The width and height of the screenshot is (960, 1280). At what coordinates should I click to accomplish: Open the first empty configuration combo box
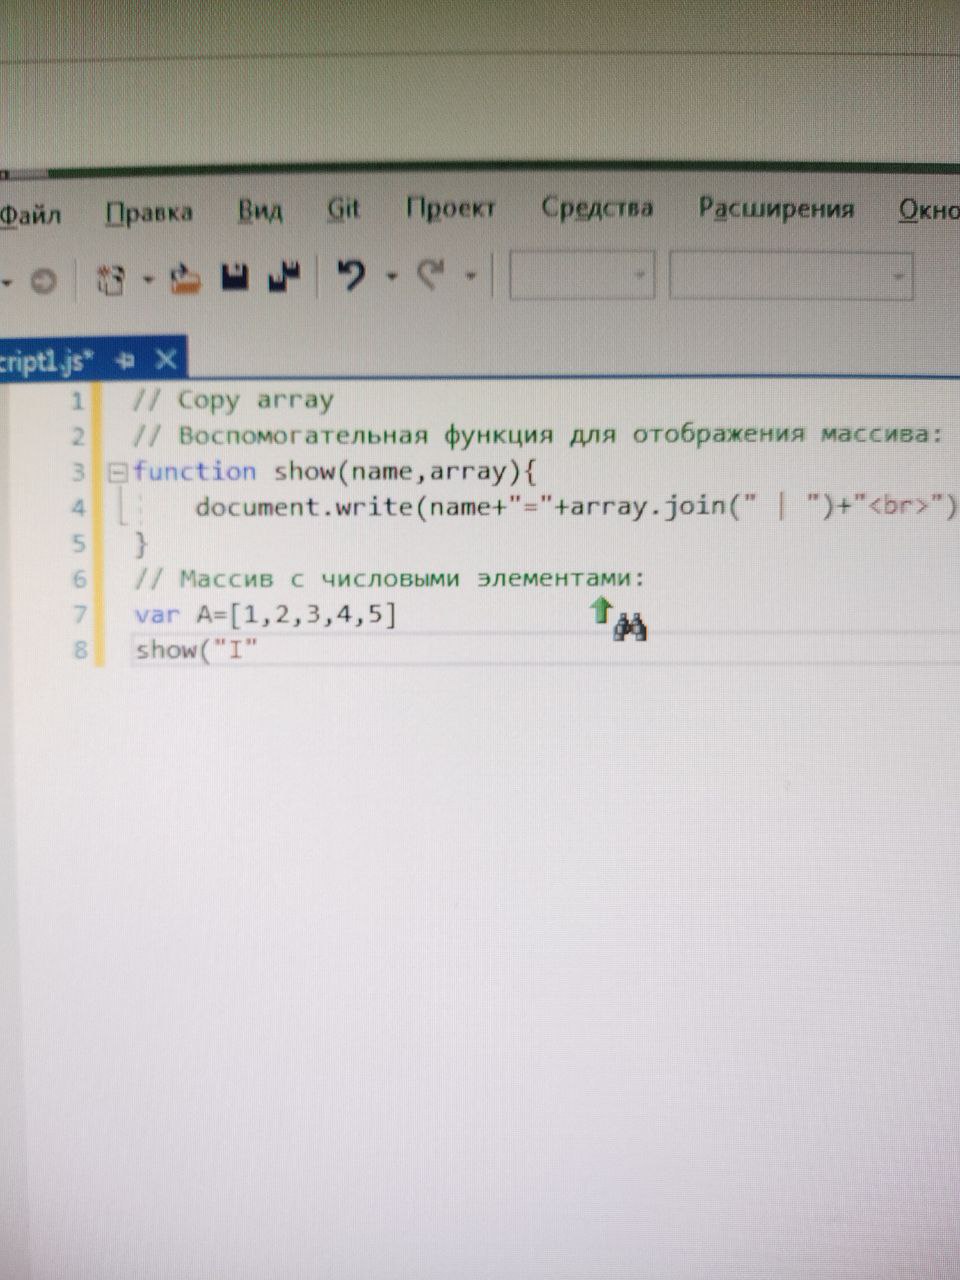581,275
